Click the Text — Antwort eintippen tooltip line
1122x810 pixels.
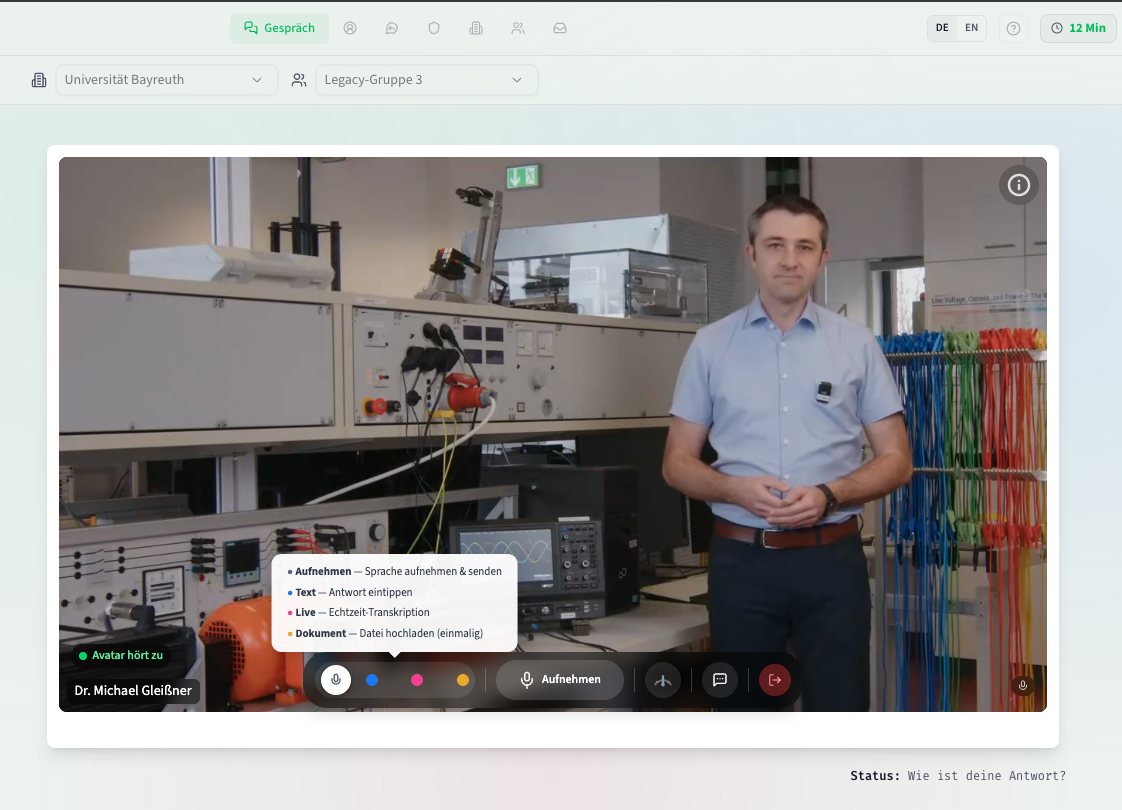[x=350, y=592]
